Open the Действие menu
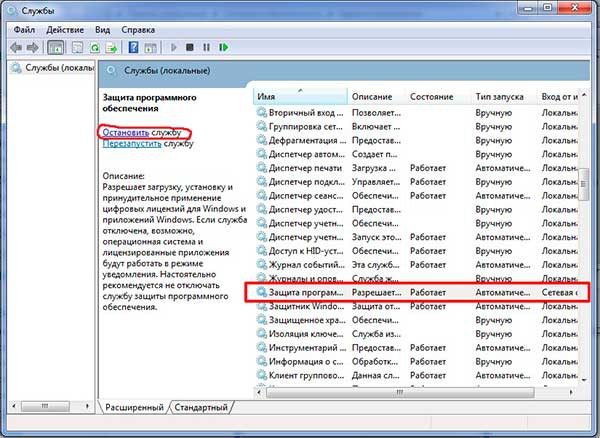The height and width of the screenshot is (438, 600). [x=65, y=30]
